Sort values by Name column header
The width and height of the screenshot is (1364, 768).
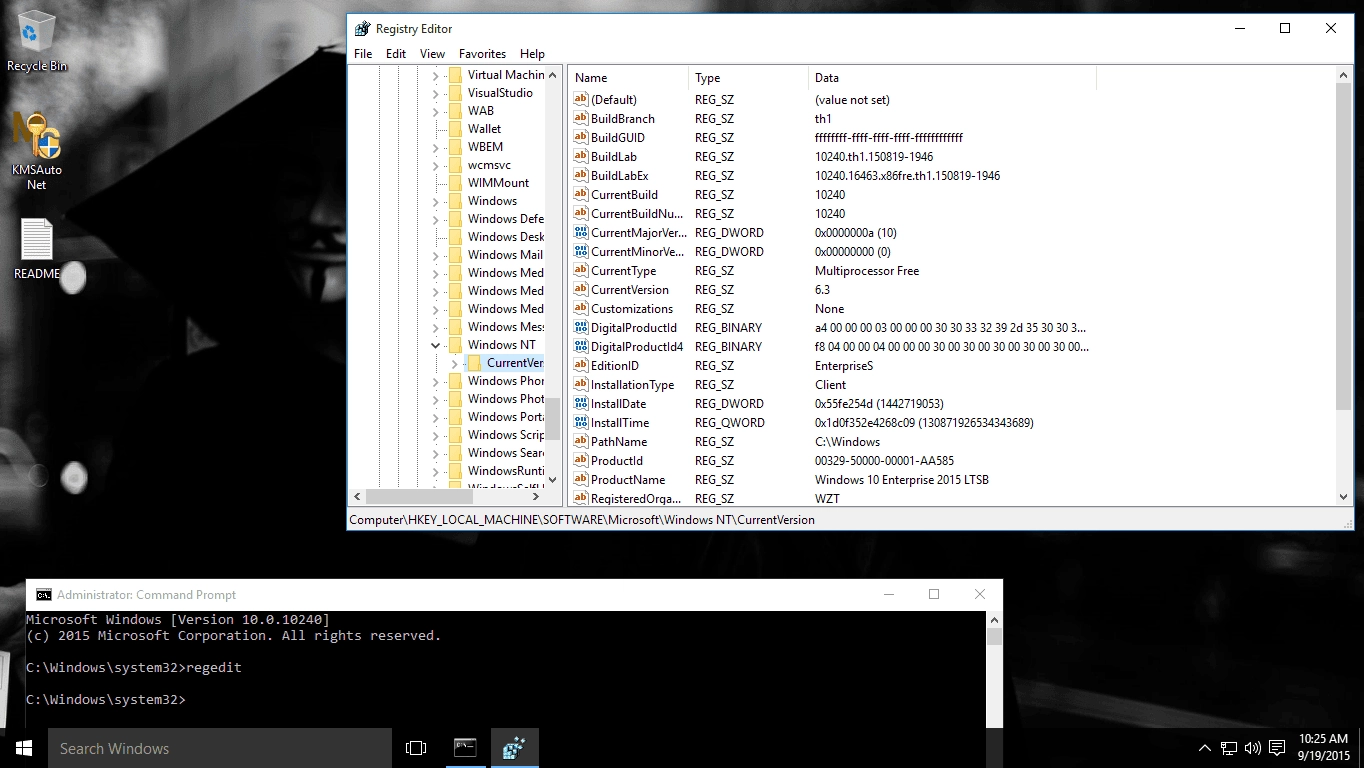(x=629, y=77)
